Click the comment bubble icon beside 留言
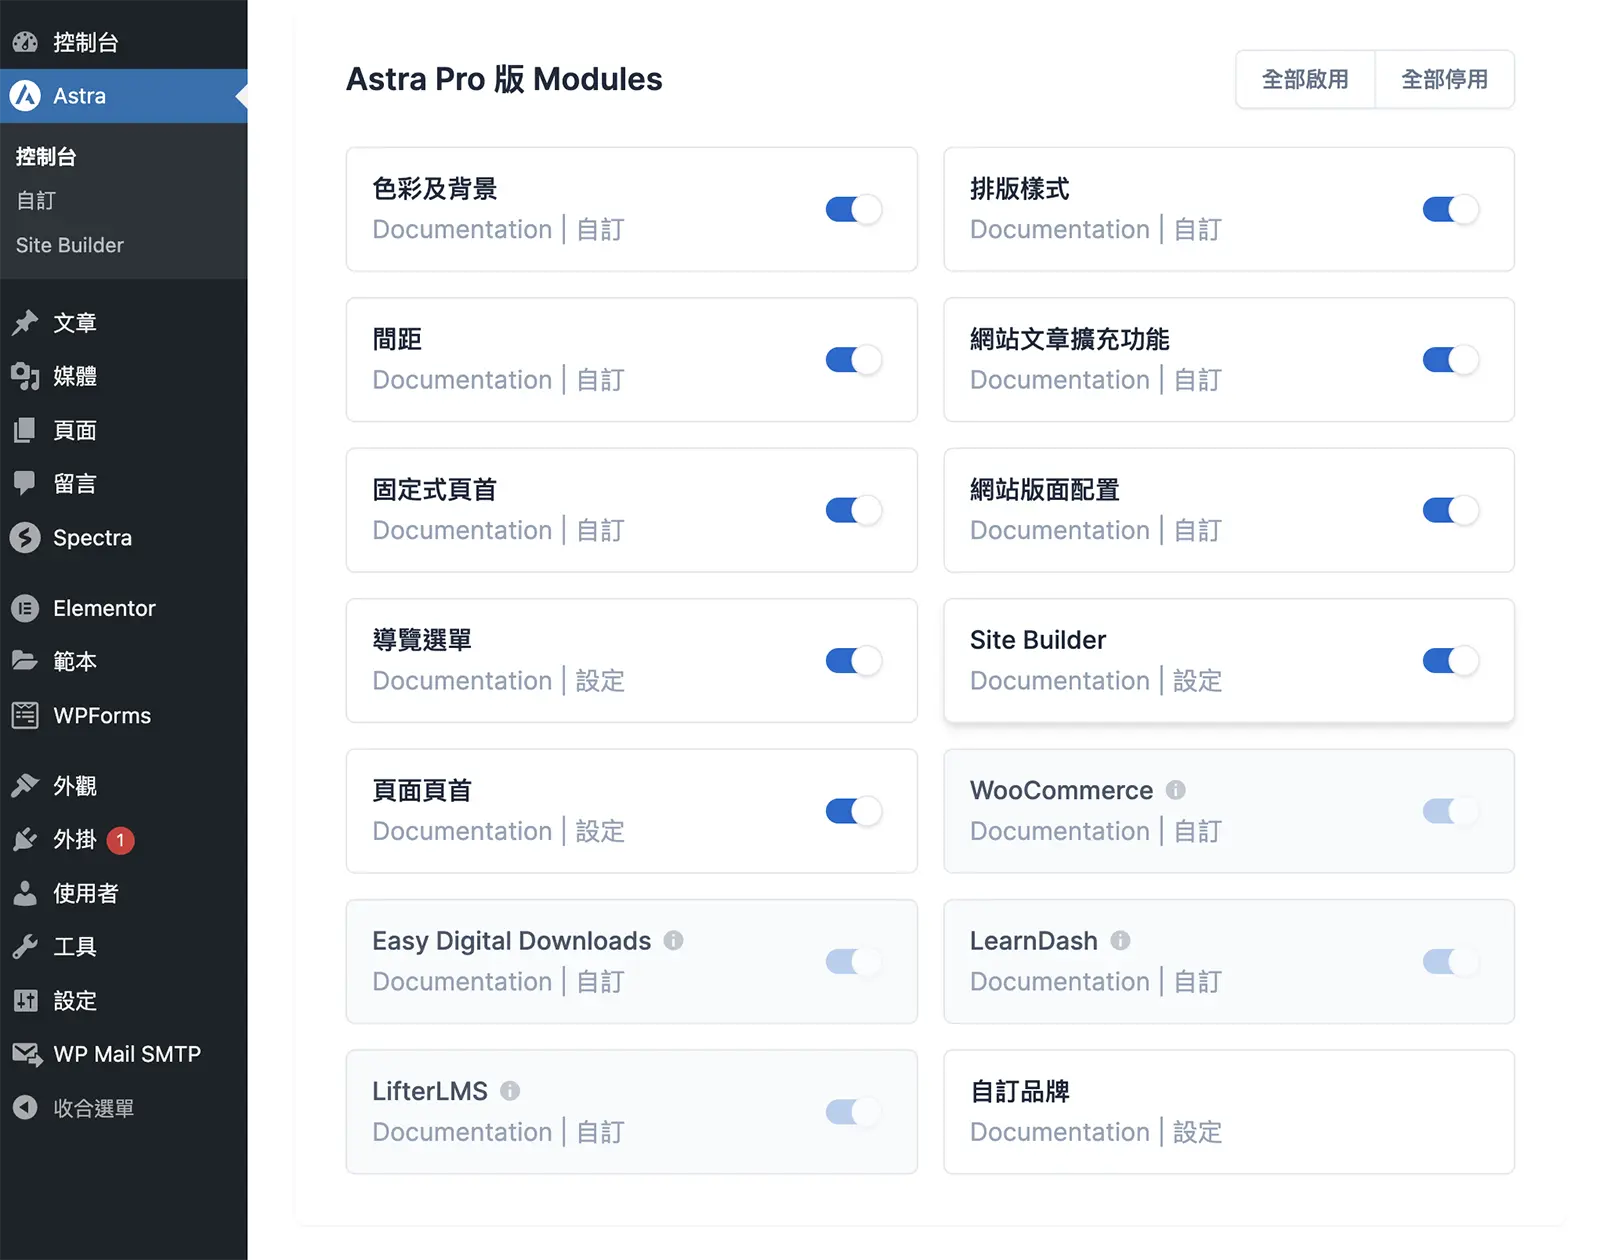The image size is (1600, 1260). pyautogui.click(x=25, y=484)
